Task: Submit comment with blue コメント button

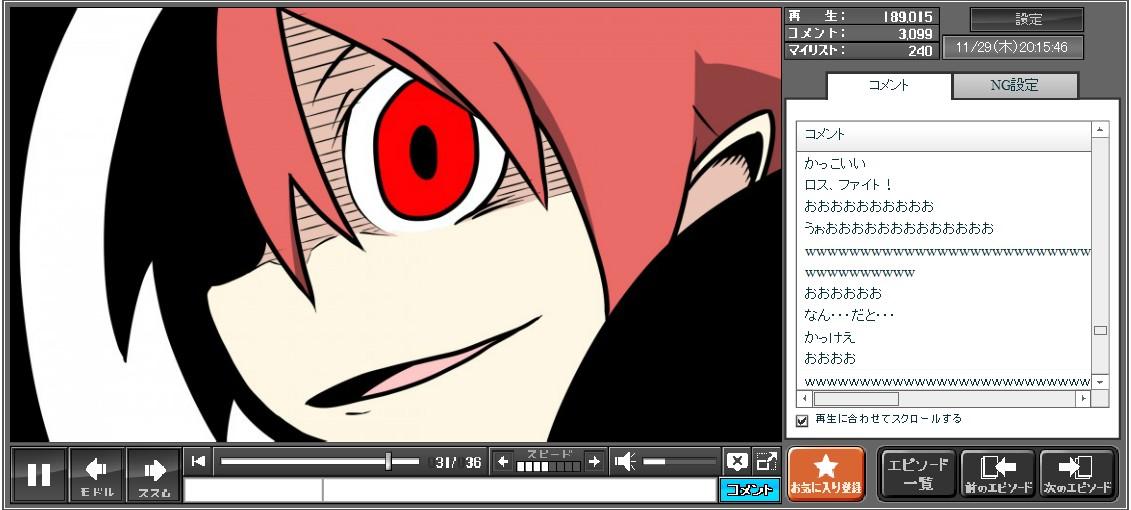Action: coord(749,490)
